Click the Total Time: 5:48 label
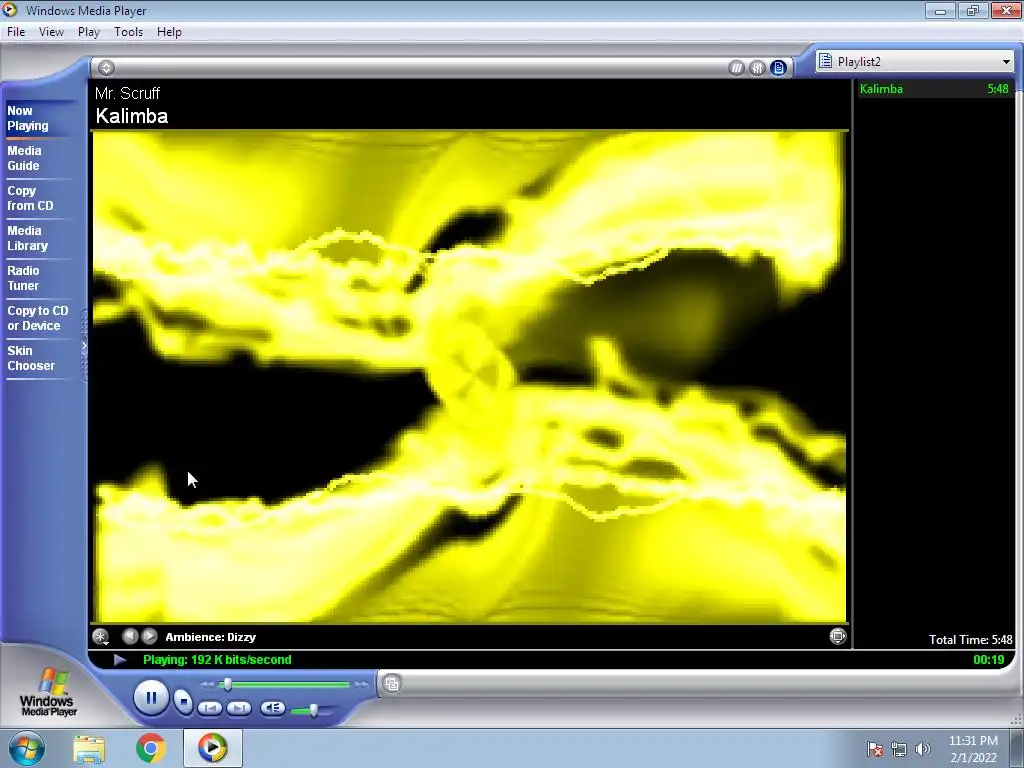The image size is (1024, 768). 970,640
